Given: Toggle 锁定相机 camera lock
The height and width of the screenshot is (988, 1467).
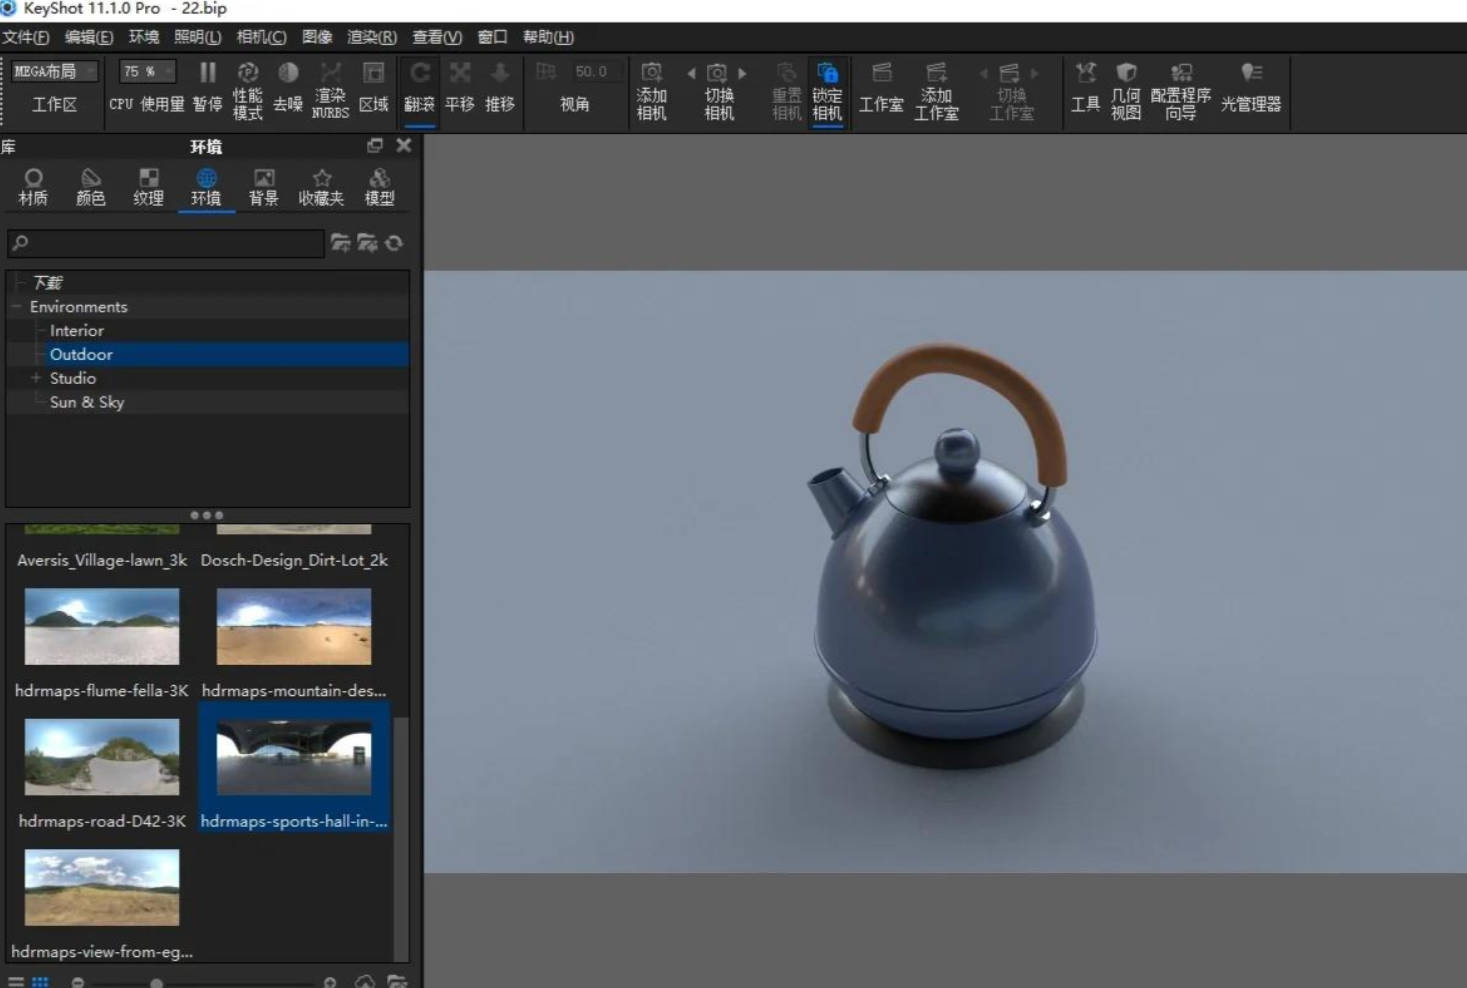Looking at the screenshot, I should 827,90.
